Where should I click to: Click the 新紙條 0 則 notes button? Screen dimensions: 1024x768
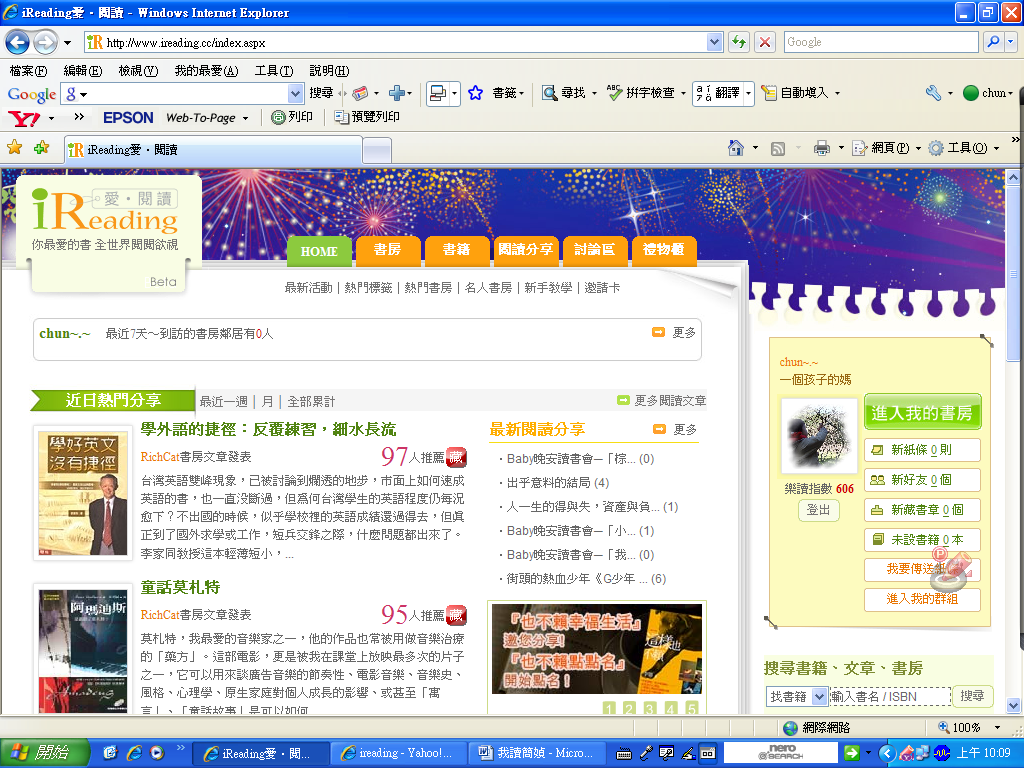point(922,450)
